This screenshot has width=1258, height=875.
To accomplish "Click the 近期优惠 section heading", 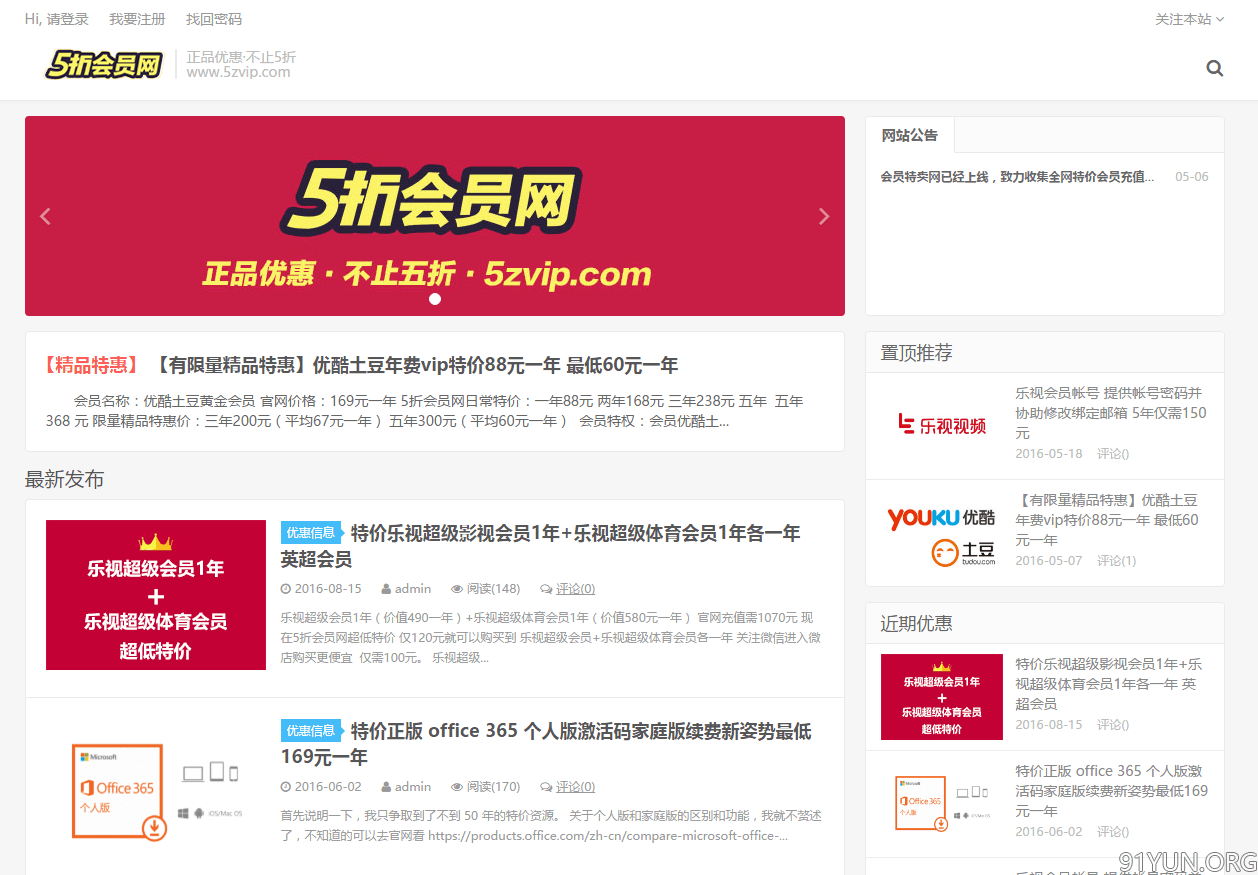I will click(916, 624).
